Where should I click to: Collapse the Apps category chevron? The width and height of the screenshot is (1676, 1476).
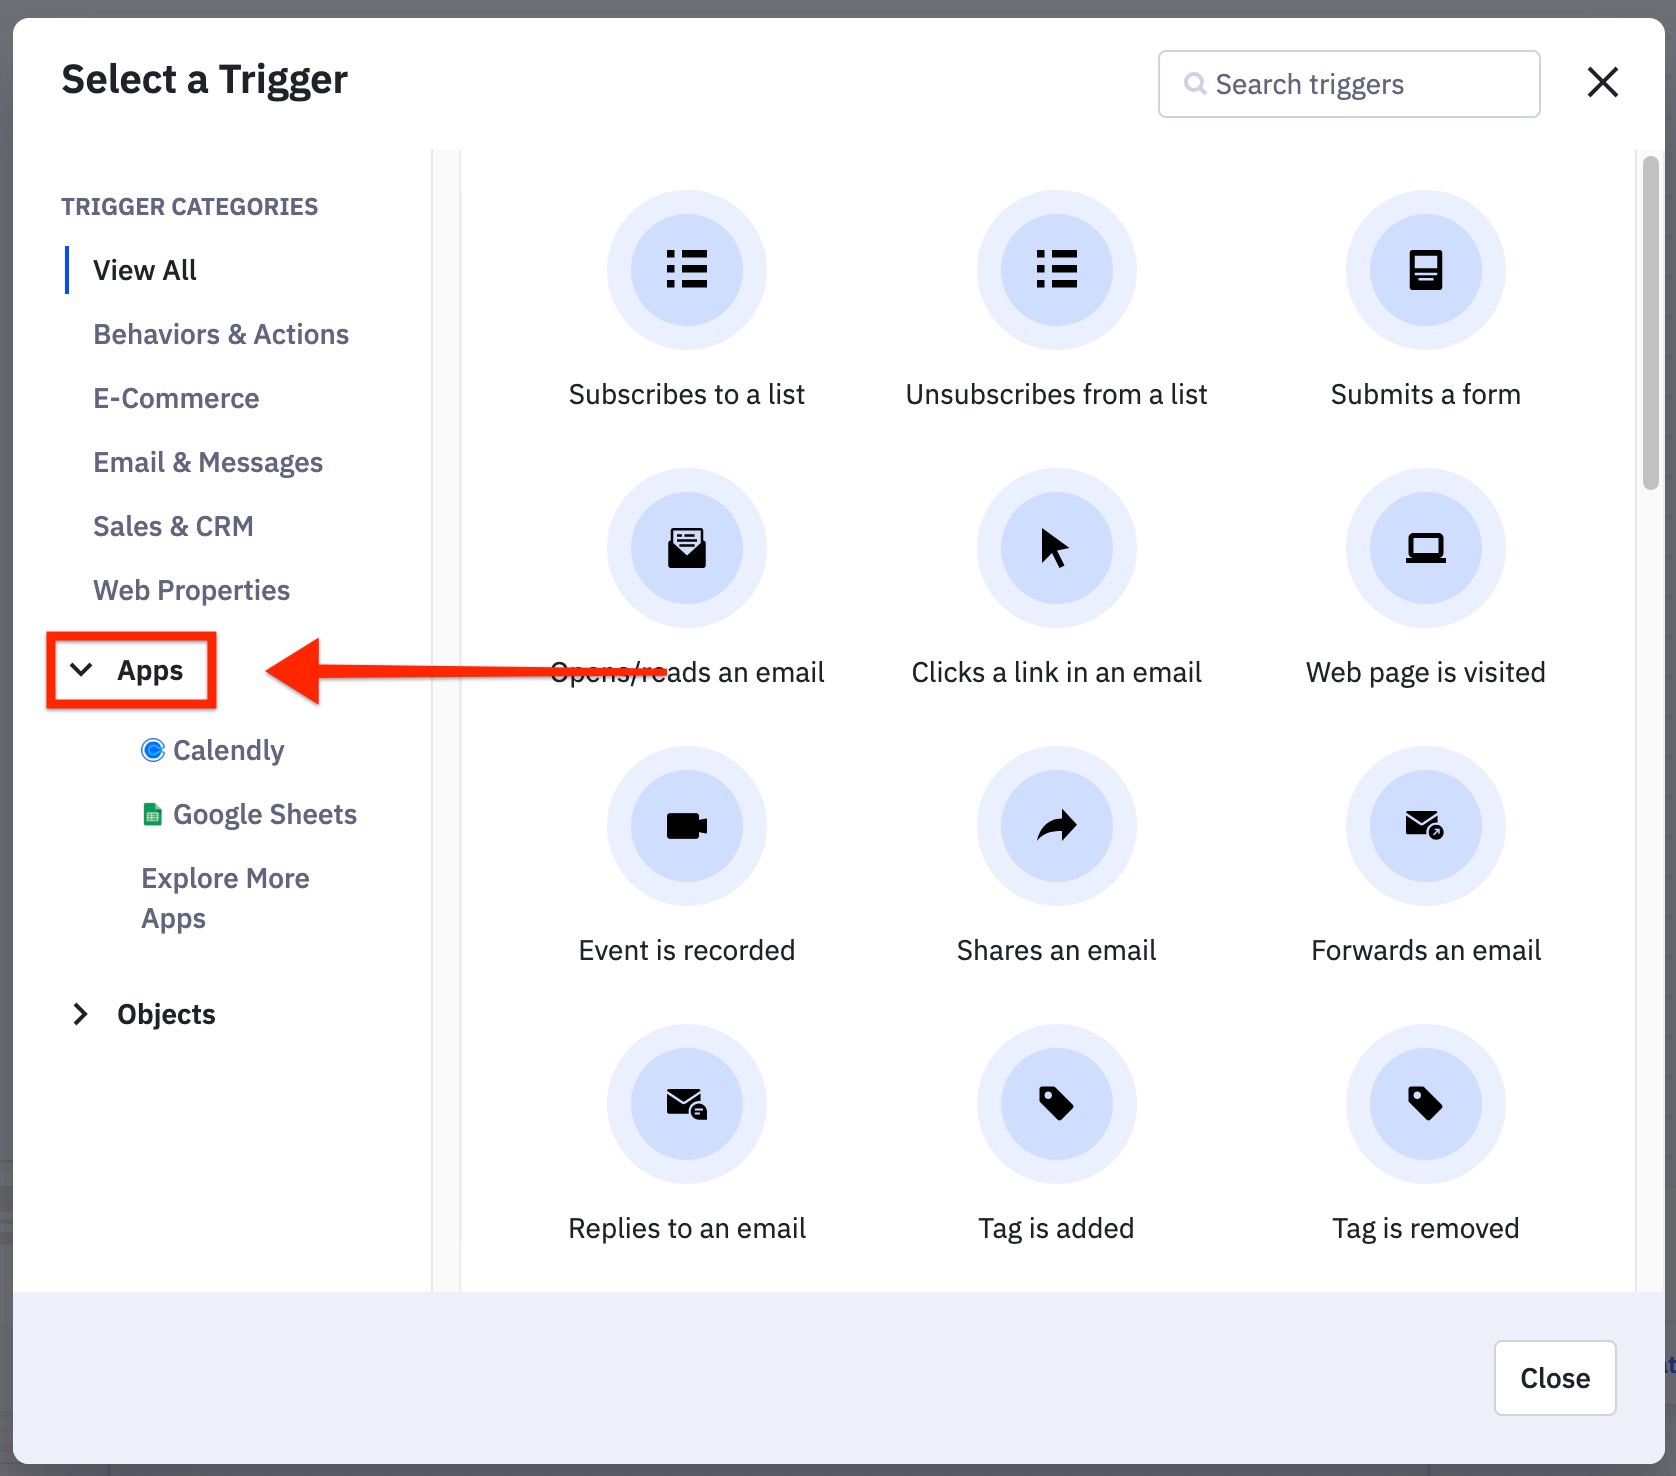tap(82, 670)
